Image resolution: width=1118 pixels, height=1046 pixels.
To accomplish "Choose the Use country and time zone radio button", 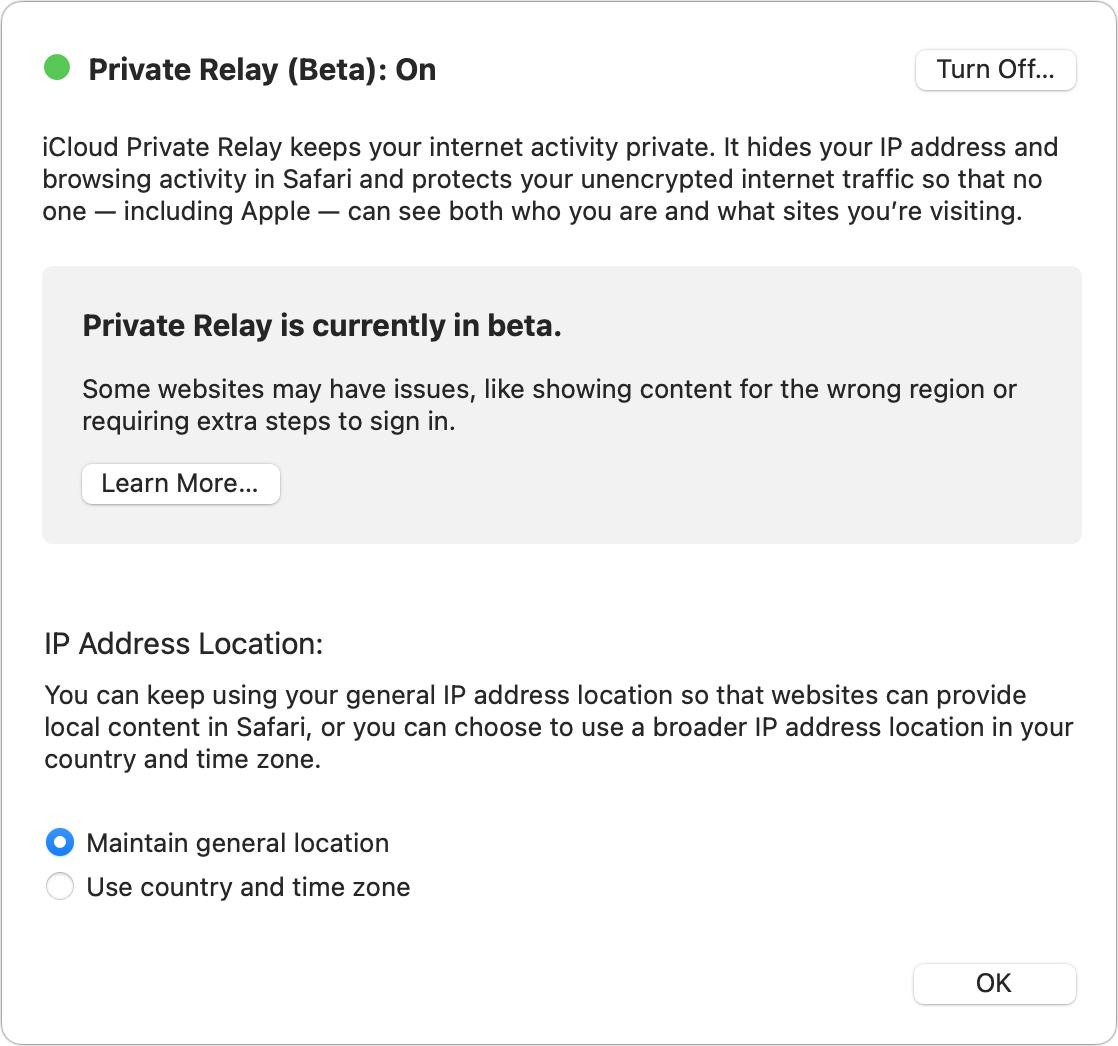I will click(60, 887).
